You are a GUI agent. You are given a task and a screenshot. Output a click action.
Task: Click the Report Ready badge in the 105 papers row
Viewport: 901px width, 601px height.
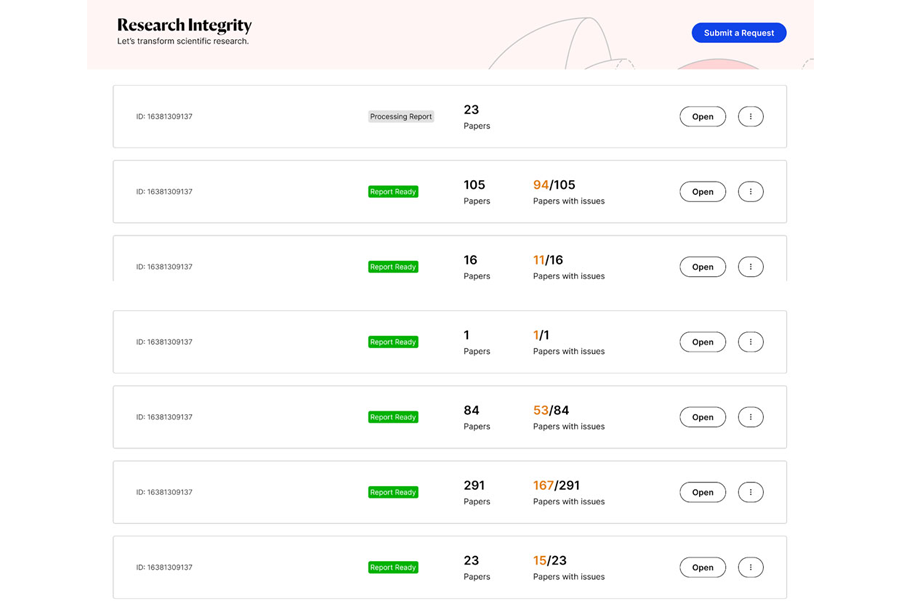(393, 191)
